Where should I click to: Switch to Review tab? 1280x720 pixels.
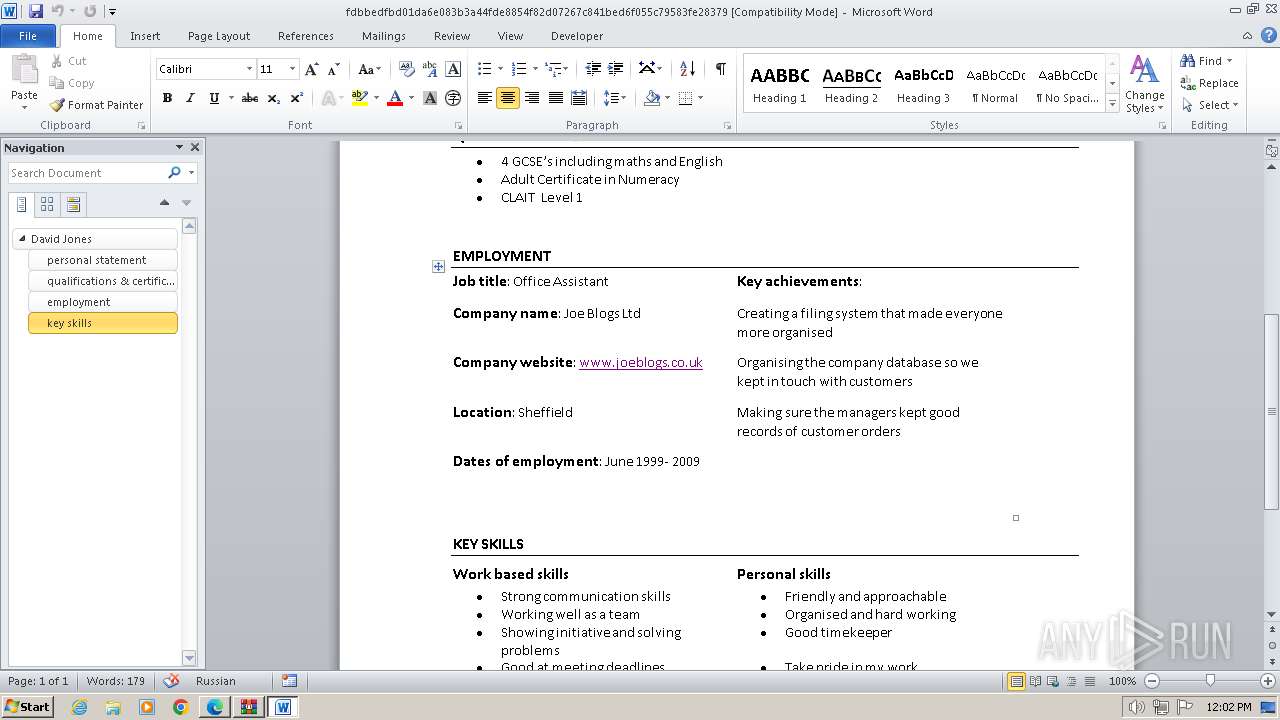tap(452, 36)
